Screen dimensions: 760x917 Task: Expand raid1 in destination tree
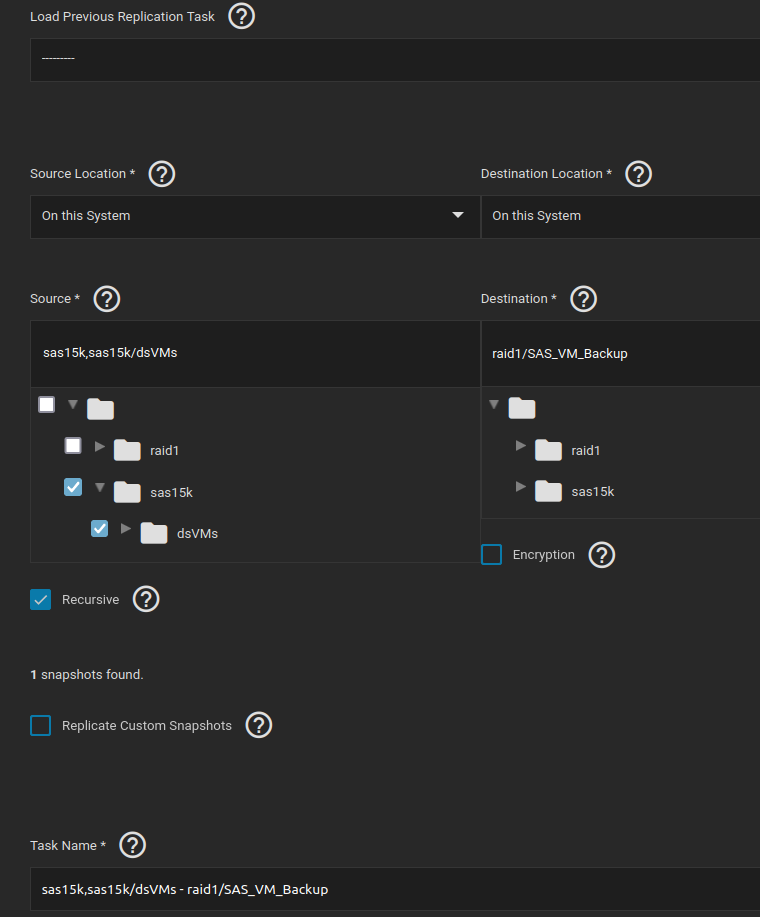520,445
